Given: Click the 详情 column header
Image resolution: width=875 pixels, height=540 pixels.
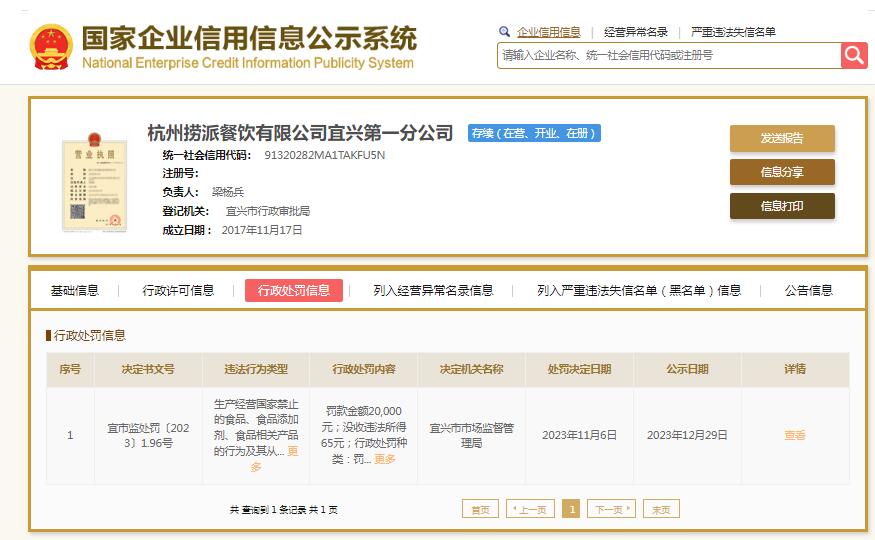Looking at the screenshot, I should coord(795,369).
